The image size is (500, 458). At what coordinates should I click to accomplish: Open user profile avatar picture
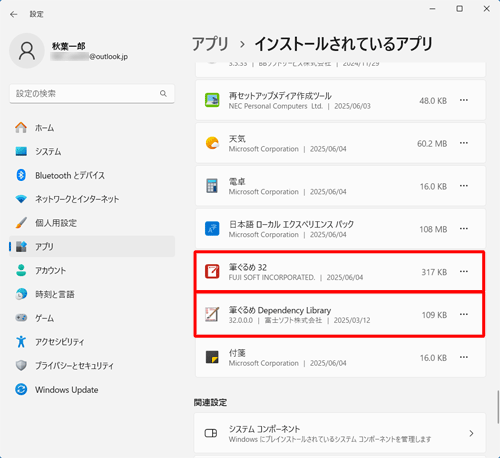click(27, 51)
